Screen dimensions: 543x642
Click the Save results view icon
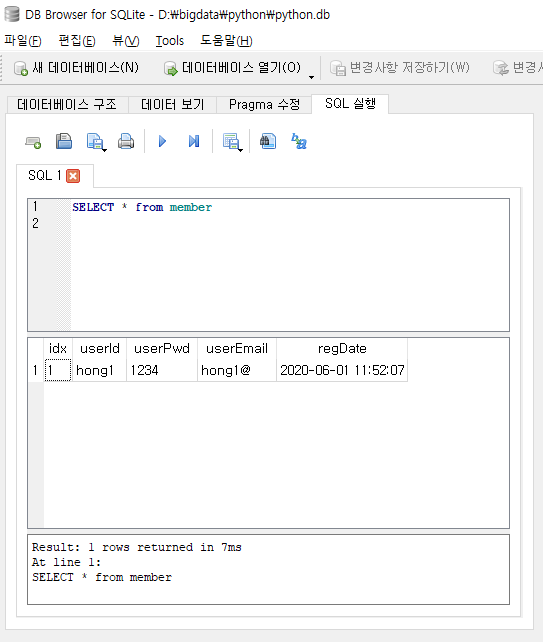coord(232,142)
